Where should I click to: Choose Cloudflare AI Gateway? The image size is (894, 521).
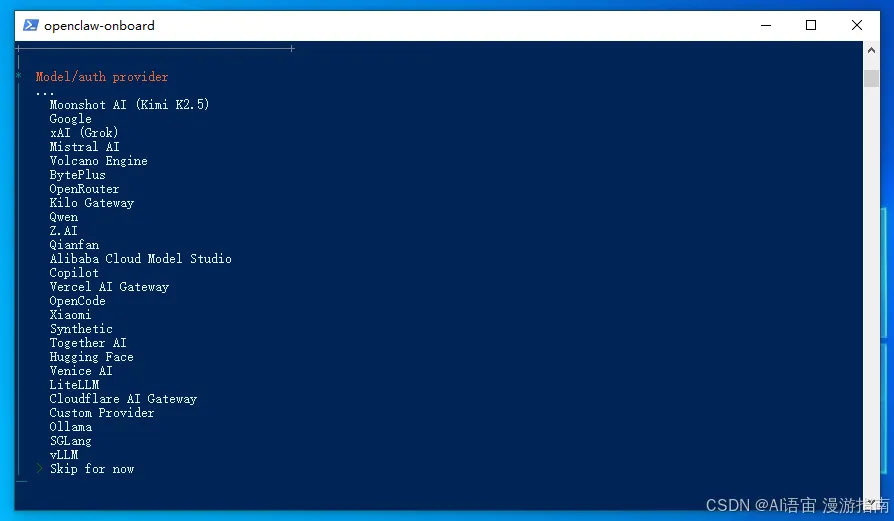click(x=123, y=399)
